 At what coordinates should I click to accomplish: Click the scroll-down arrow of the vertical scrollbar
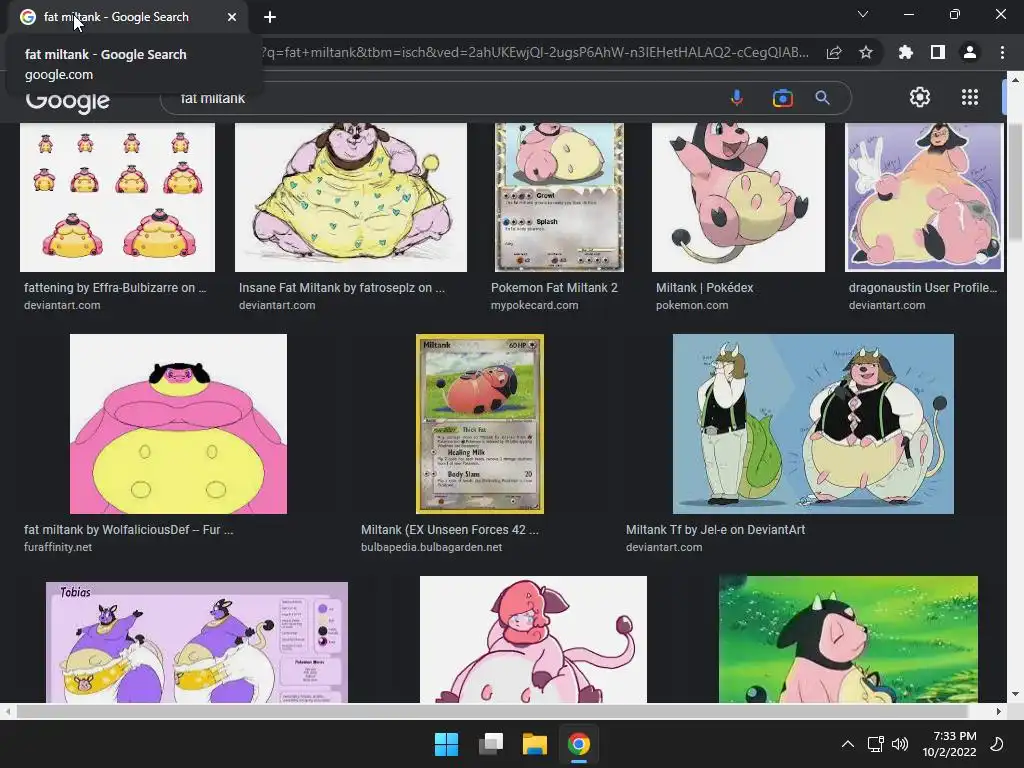[1015, 694]
